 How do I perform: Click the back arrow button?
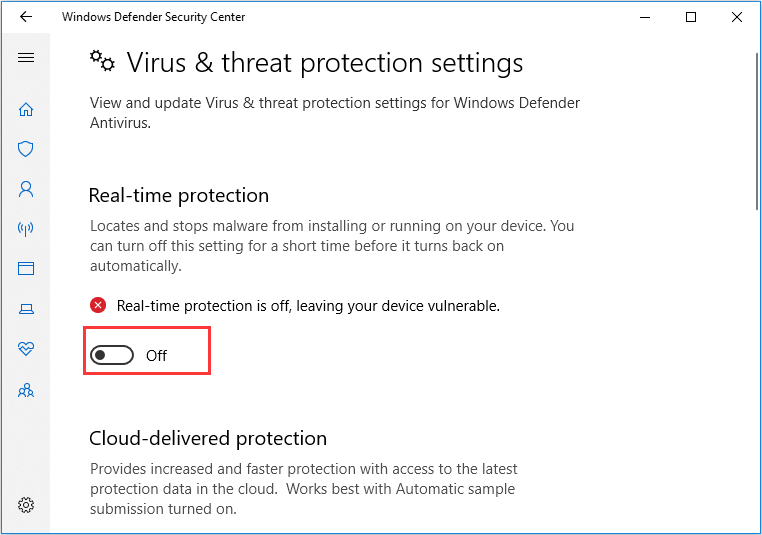(x=26, y=17)
